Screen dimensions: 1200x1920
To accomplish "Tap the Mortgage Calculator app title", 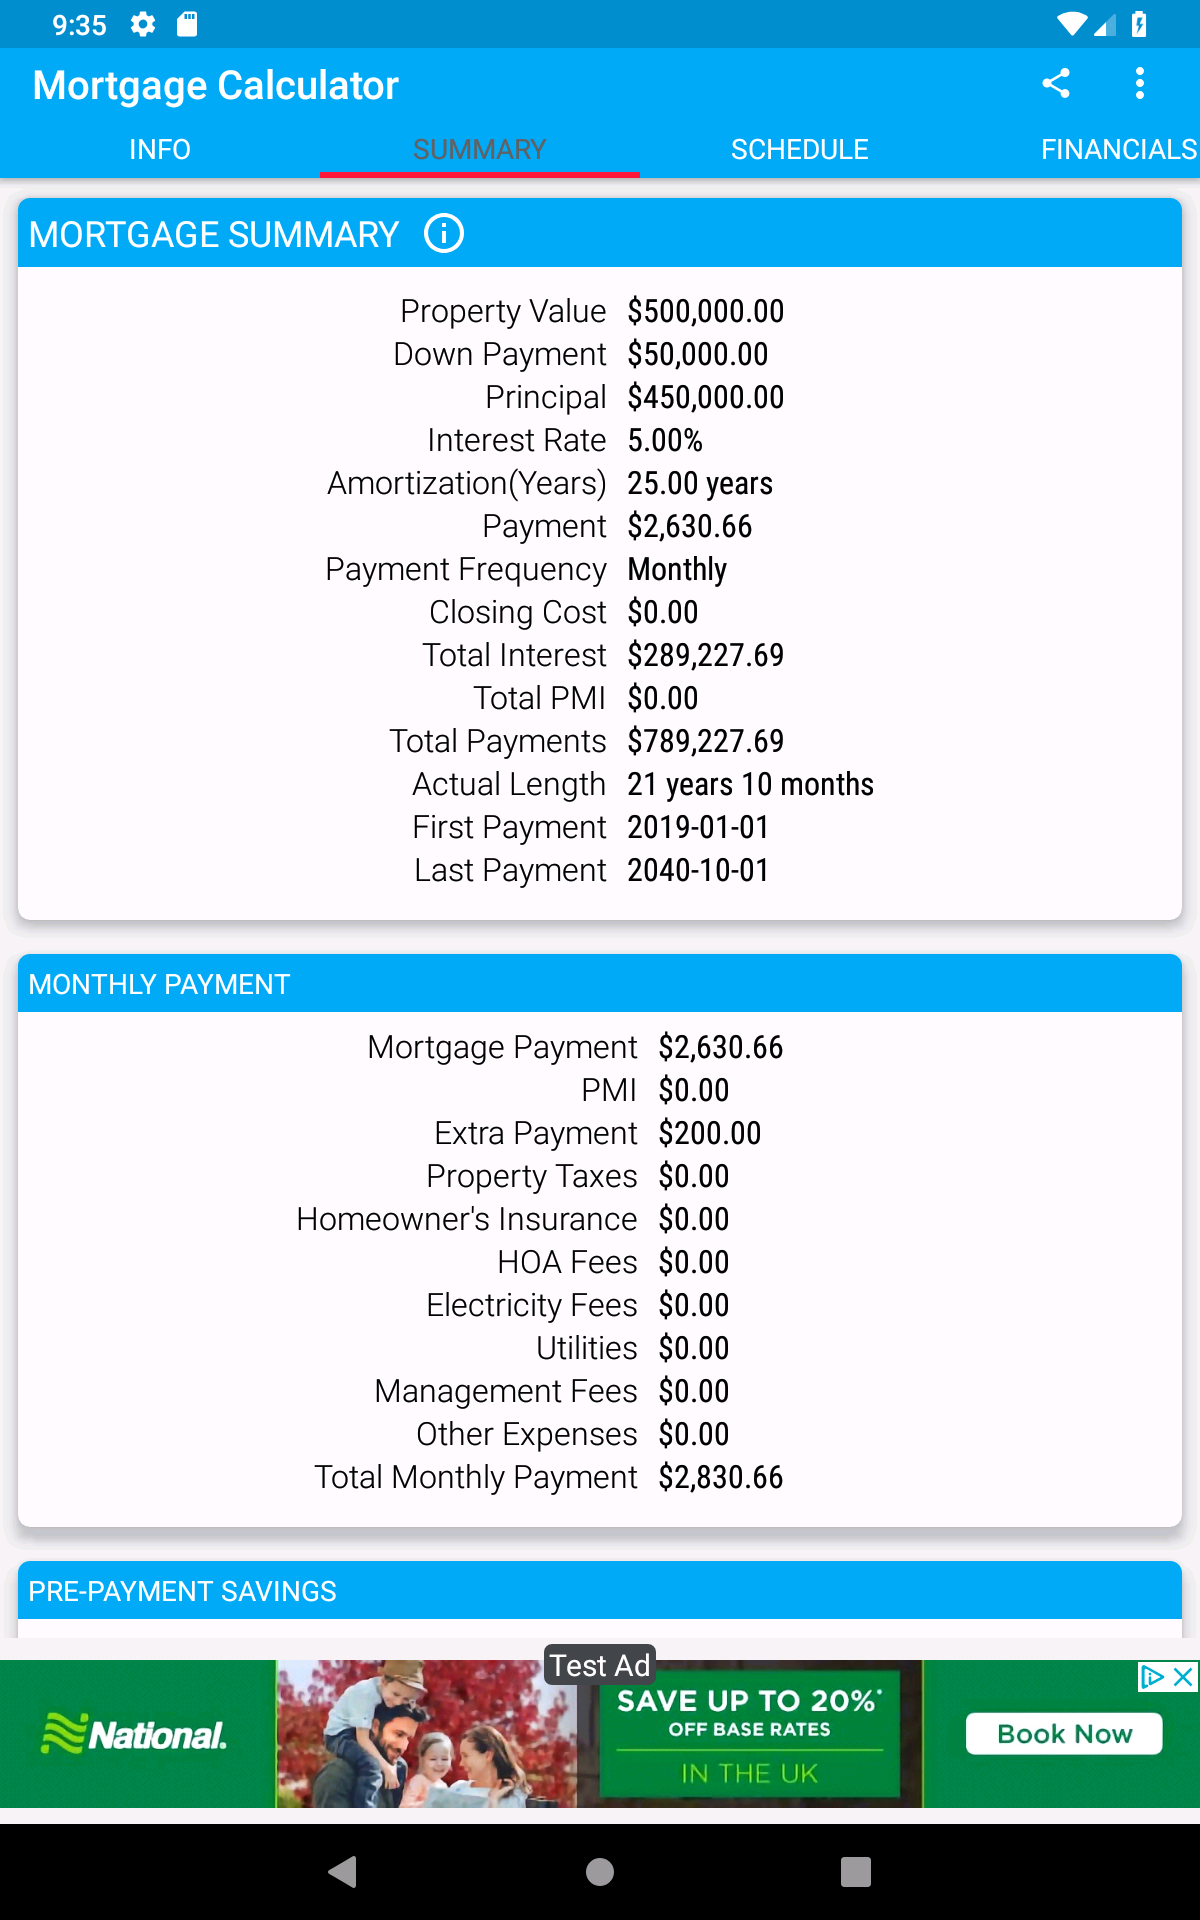I will click(216, 86).
